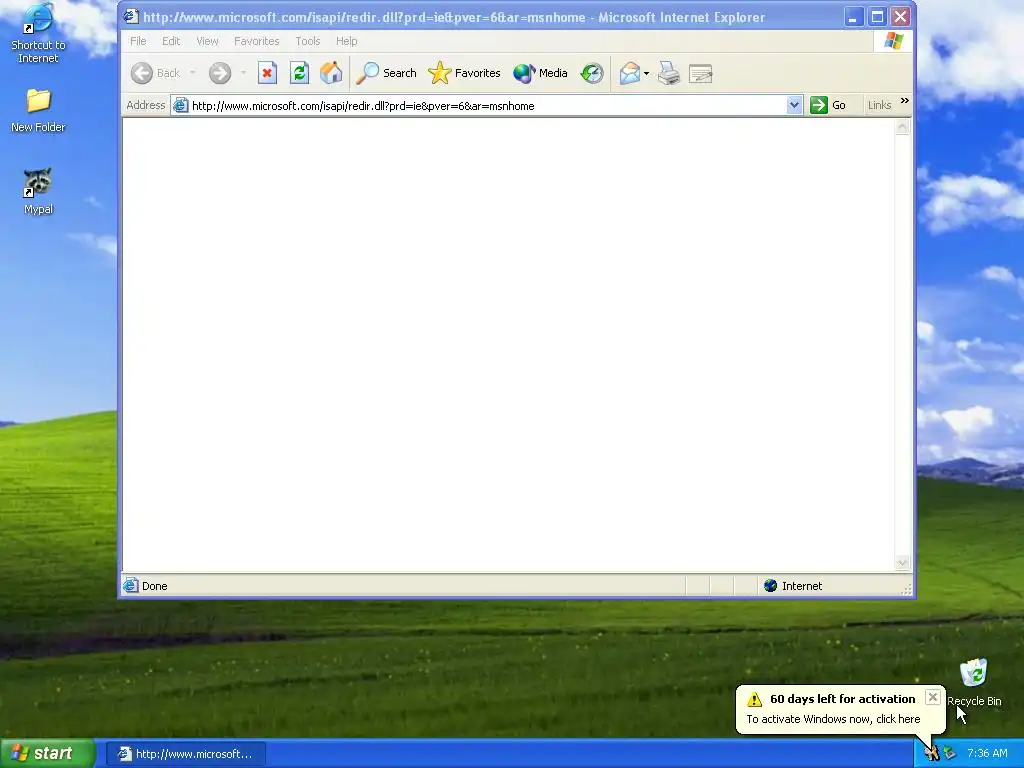Click the Internet Explorer taskbar button
1024x768 pixels.
pyautogui.click(x=186, y=754)
